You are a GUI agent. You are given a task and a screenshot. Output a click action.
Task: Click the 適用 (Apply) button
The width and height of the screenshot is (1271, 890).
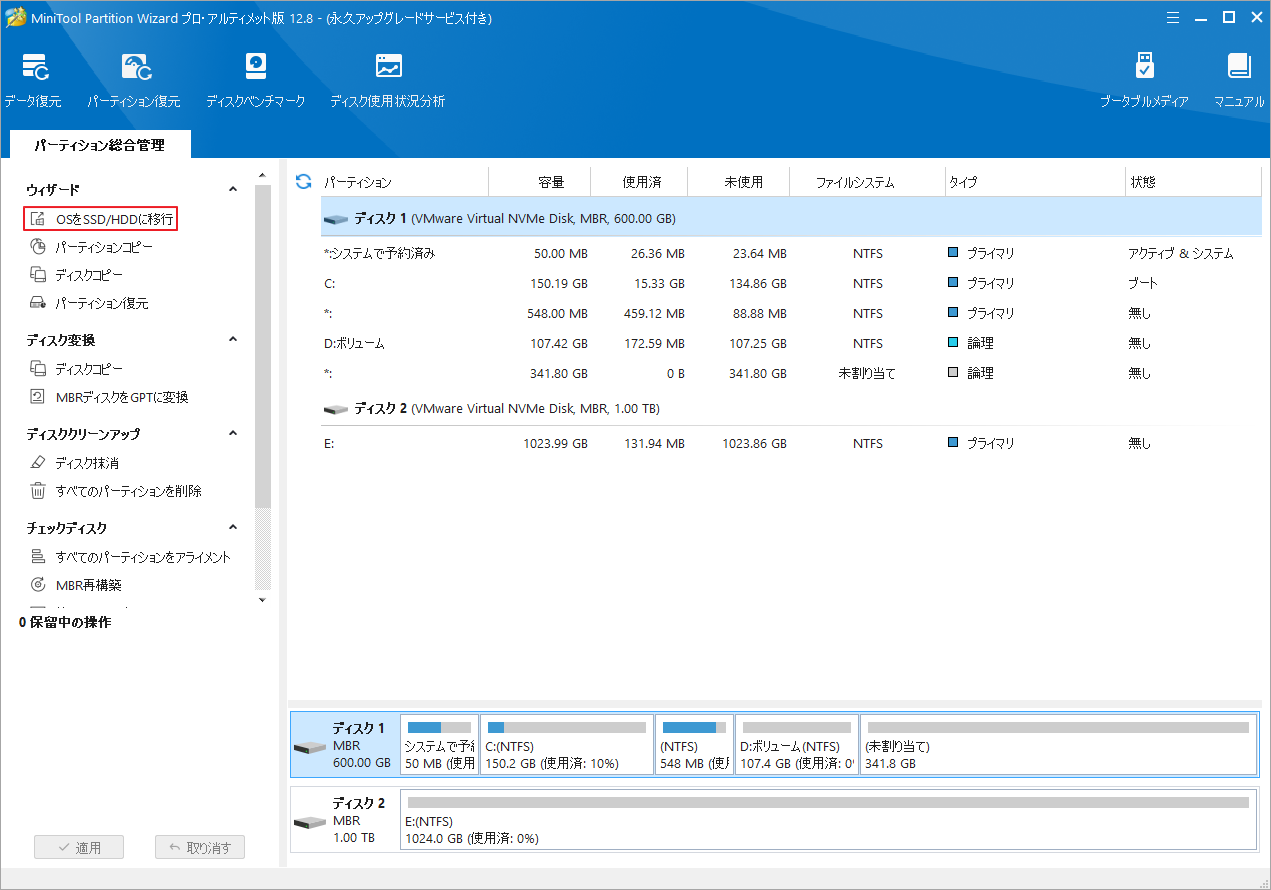pos(79,846)
